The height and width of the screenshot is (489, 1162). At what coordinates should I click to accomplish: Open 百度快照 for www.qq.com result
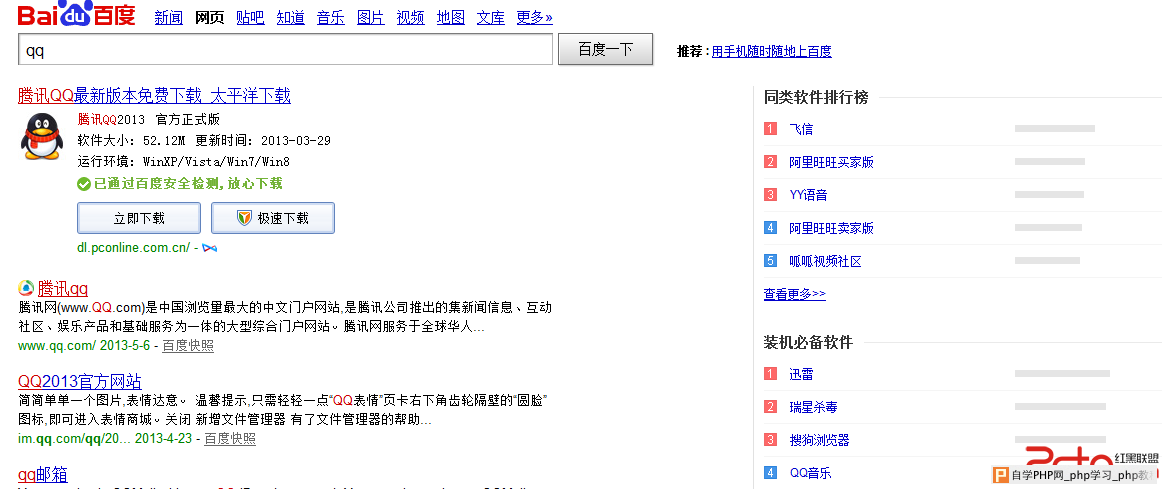click(x=188, y=345)
